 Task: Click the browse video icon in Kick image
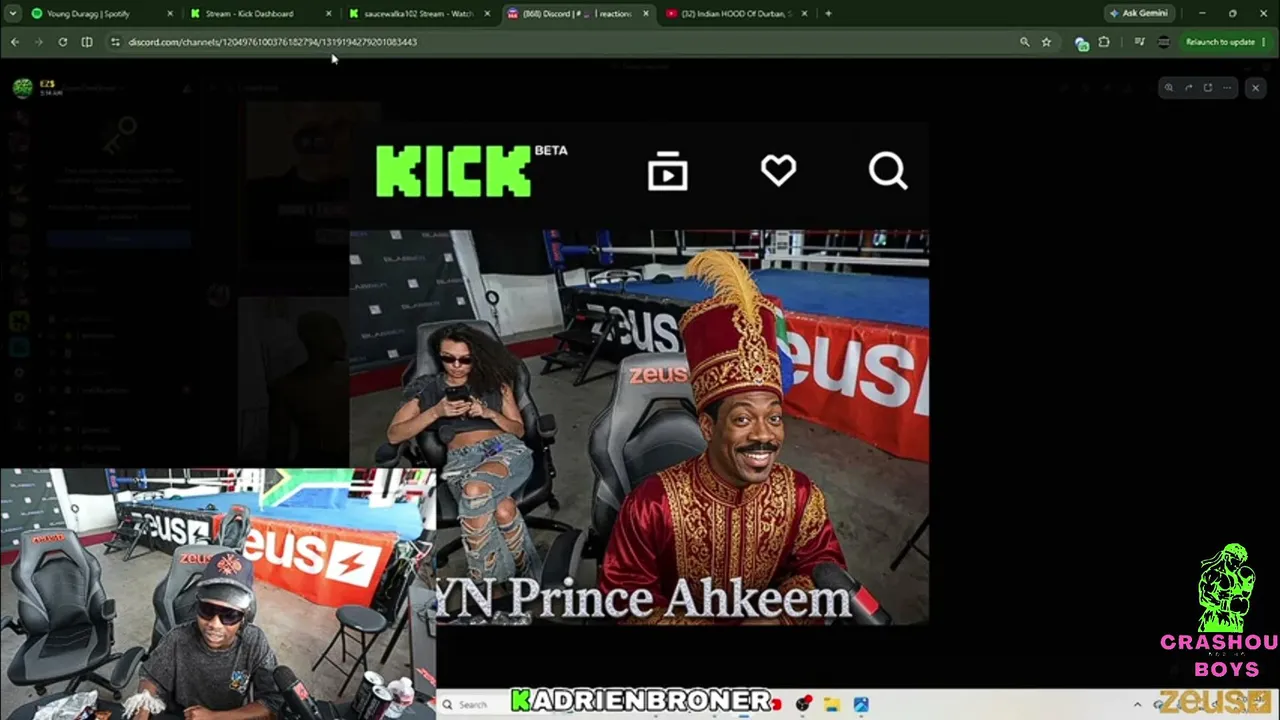667,172
